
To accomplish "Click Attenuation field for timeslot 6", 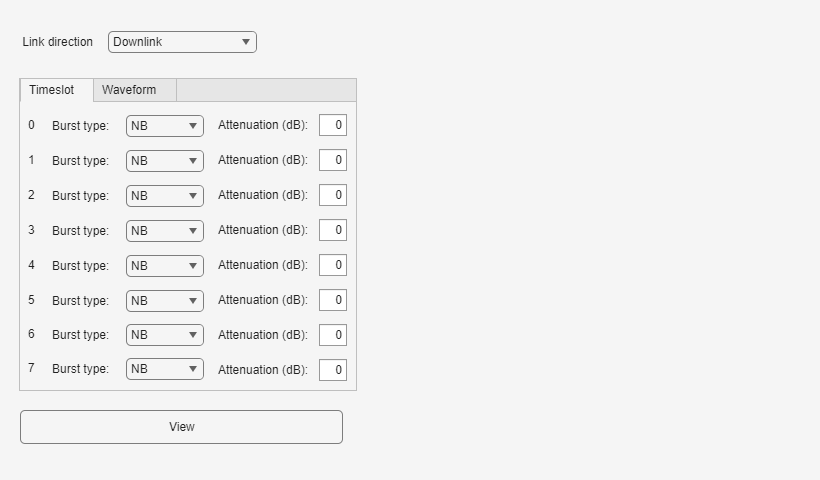I will 333,335.
